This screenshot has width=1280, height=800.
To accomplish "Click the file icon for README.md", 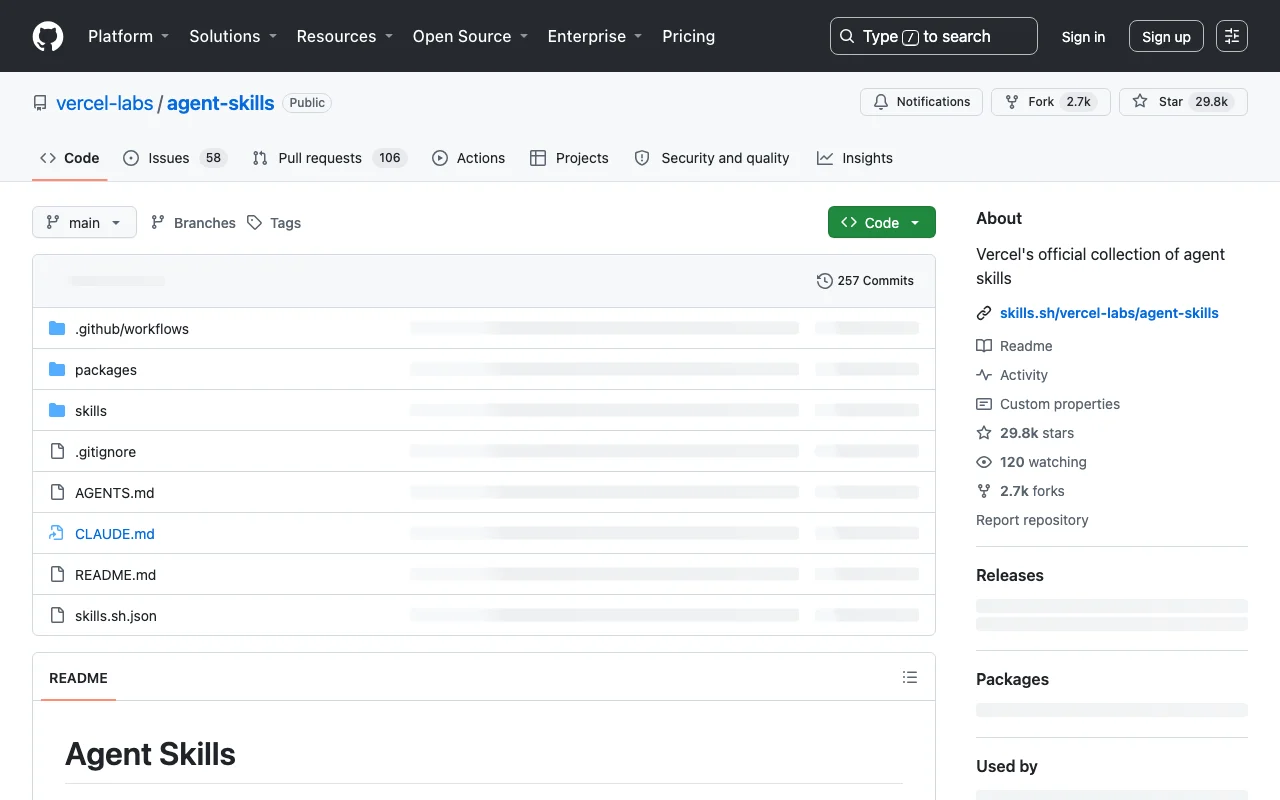I will pyautogui.click(x=57, y=574).
